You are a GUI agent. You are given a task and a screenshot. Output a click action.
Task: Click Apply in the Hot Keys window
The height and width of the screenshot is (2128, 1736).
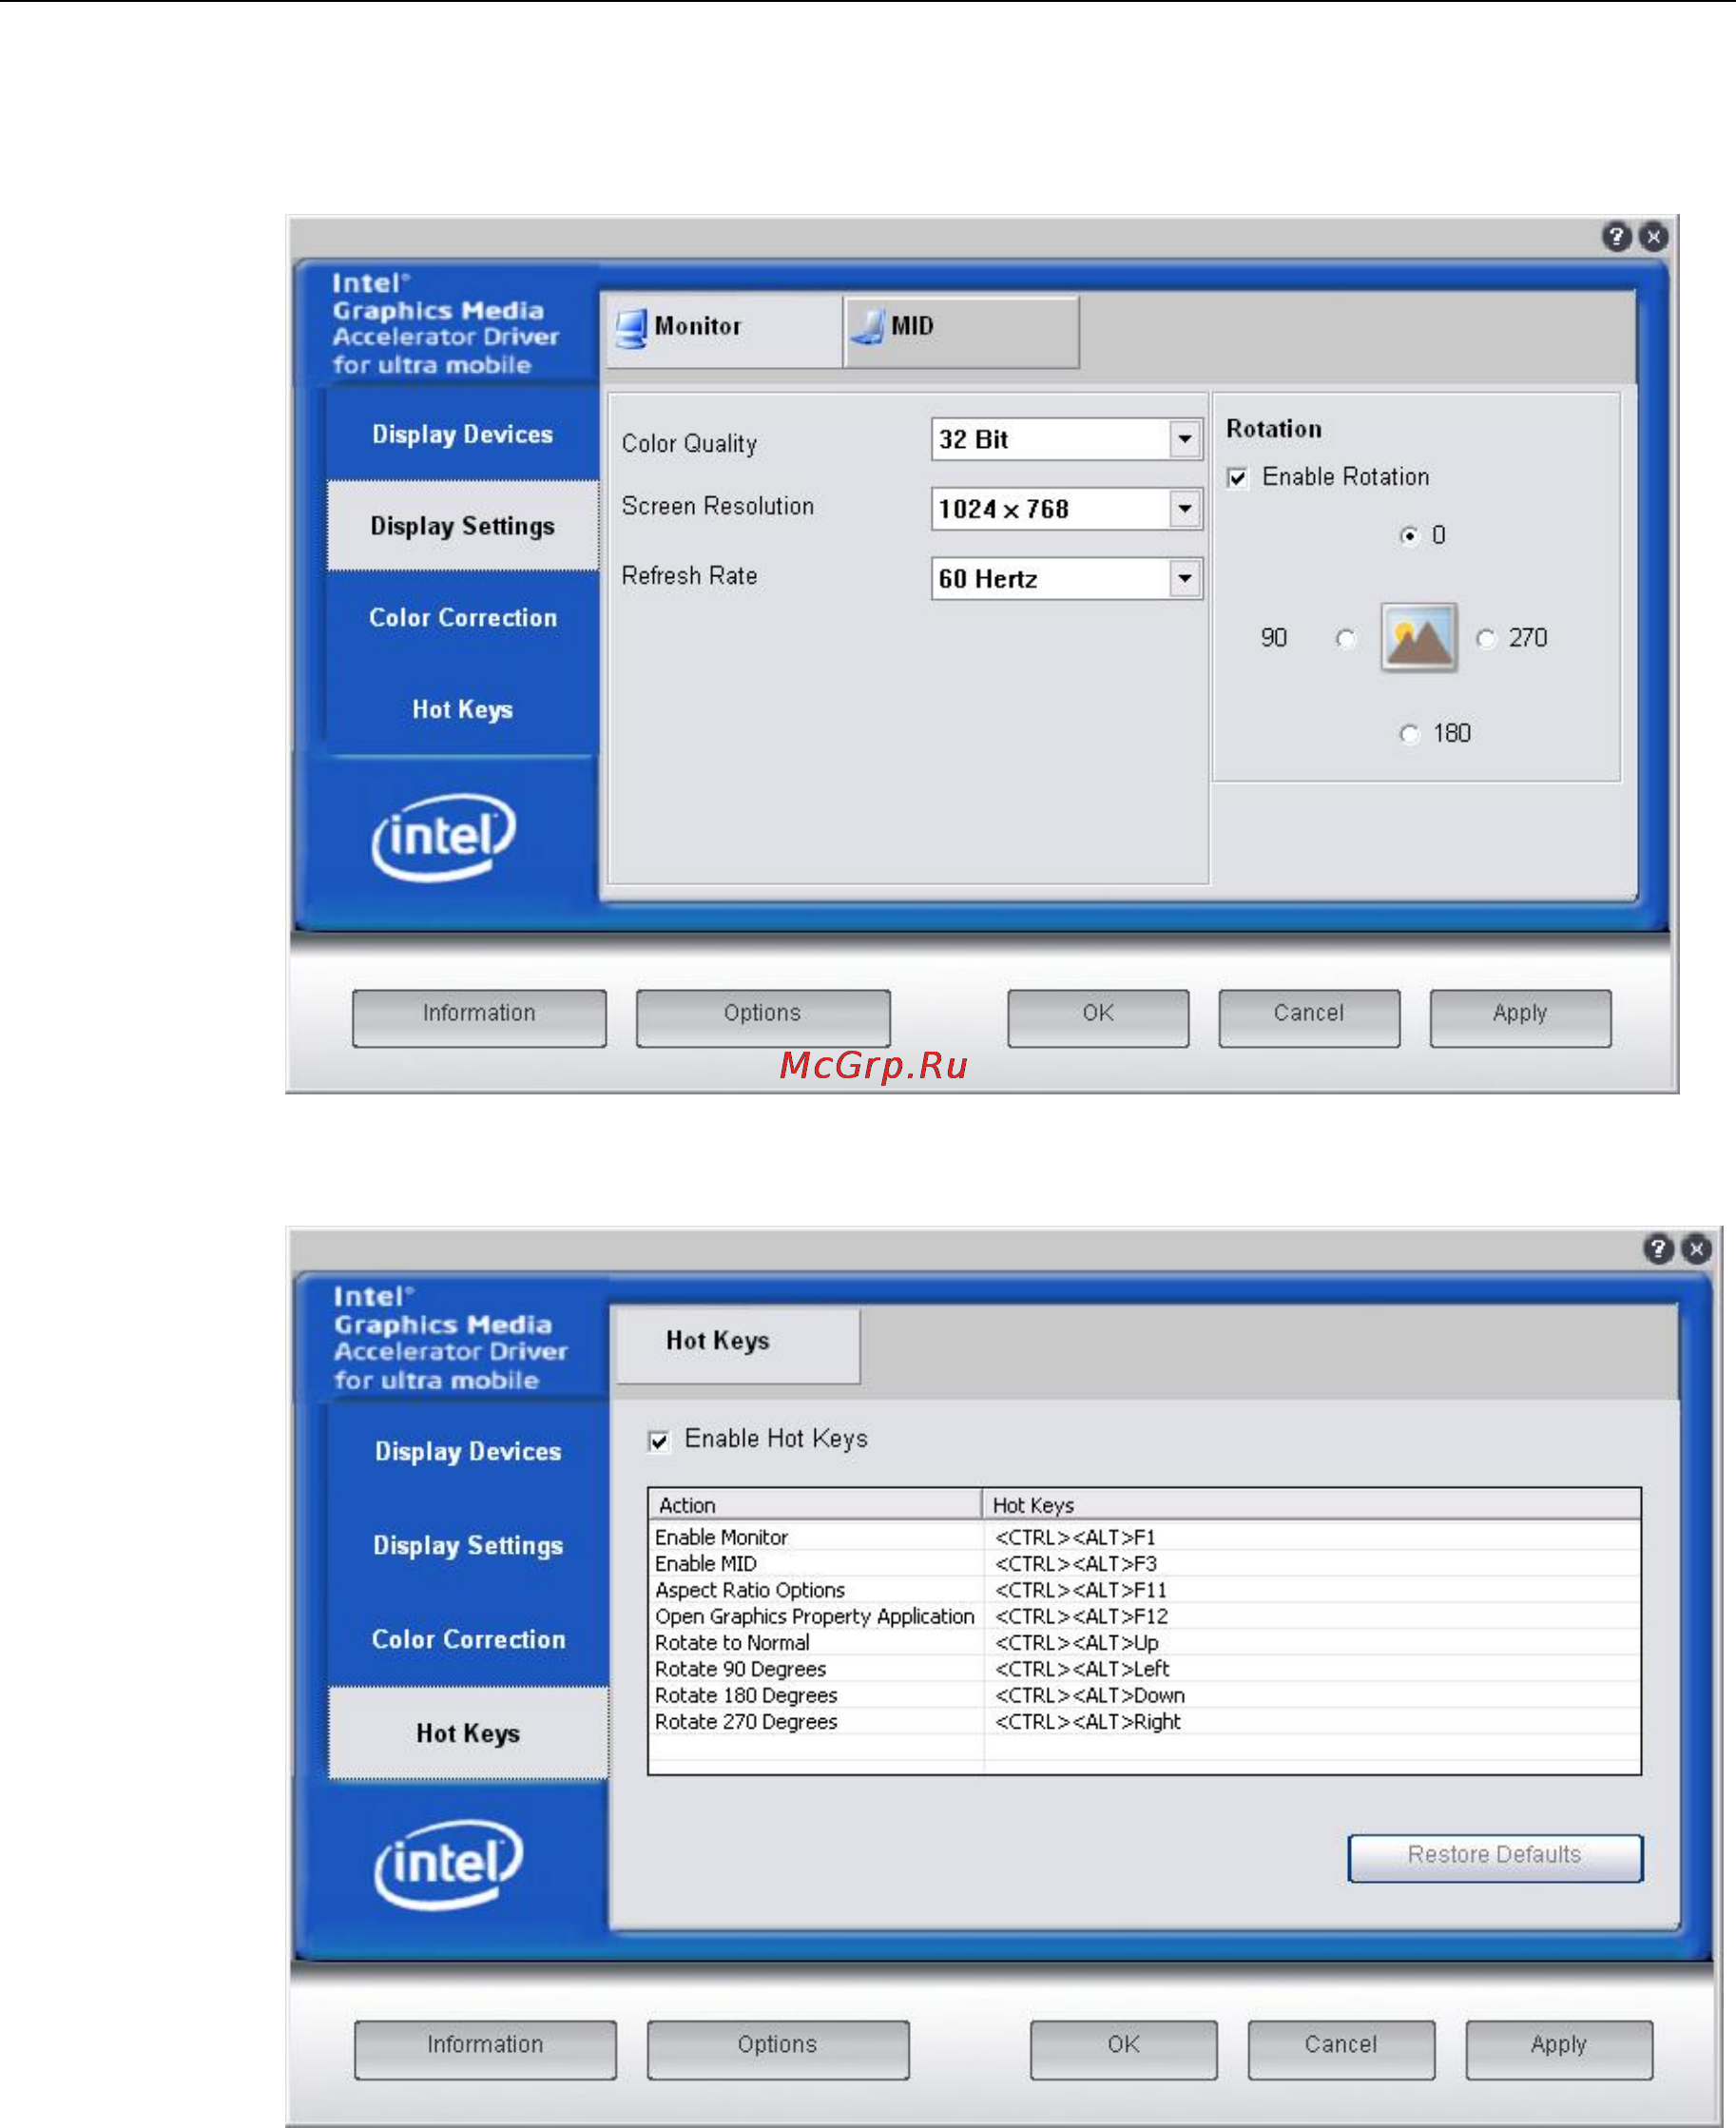coord(1559,2050)
